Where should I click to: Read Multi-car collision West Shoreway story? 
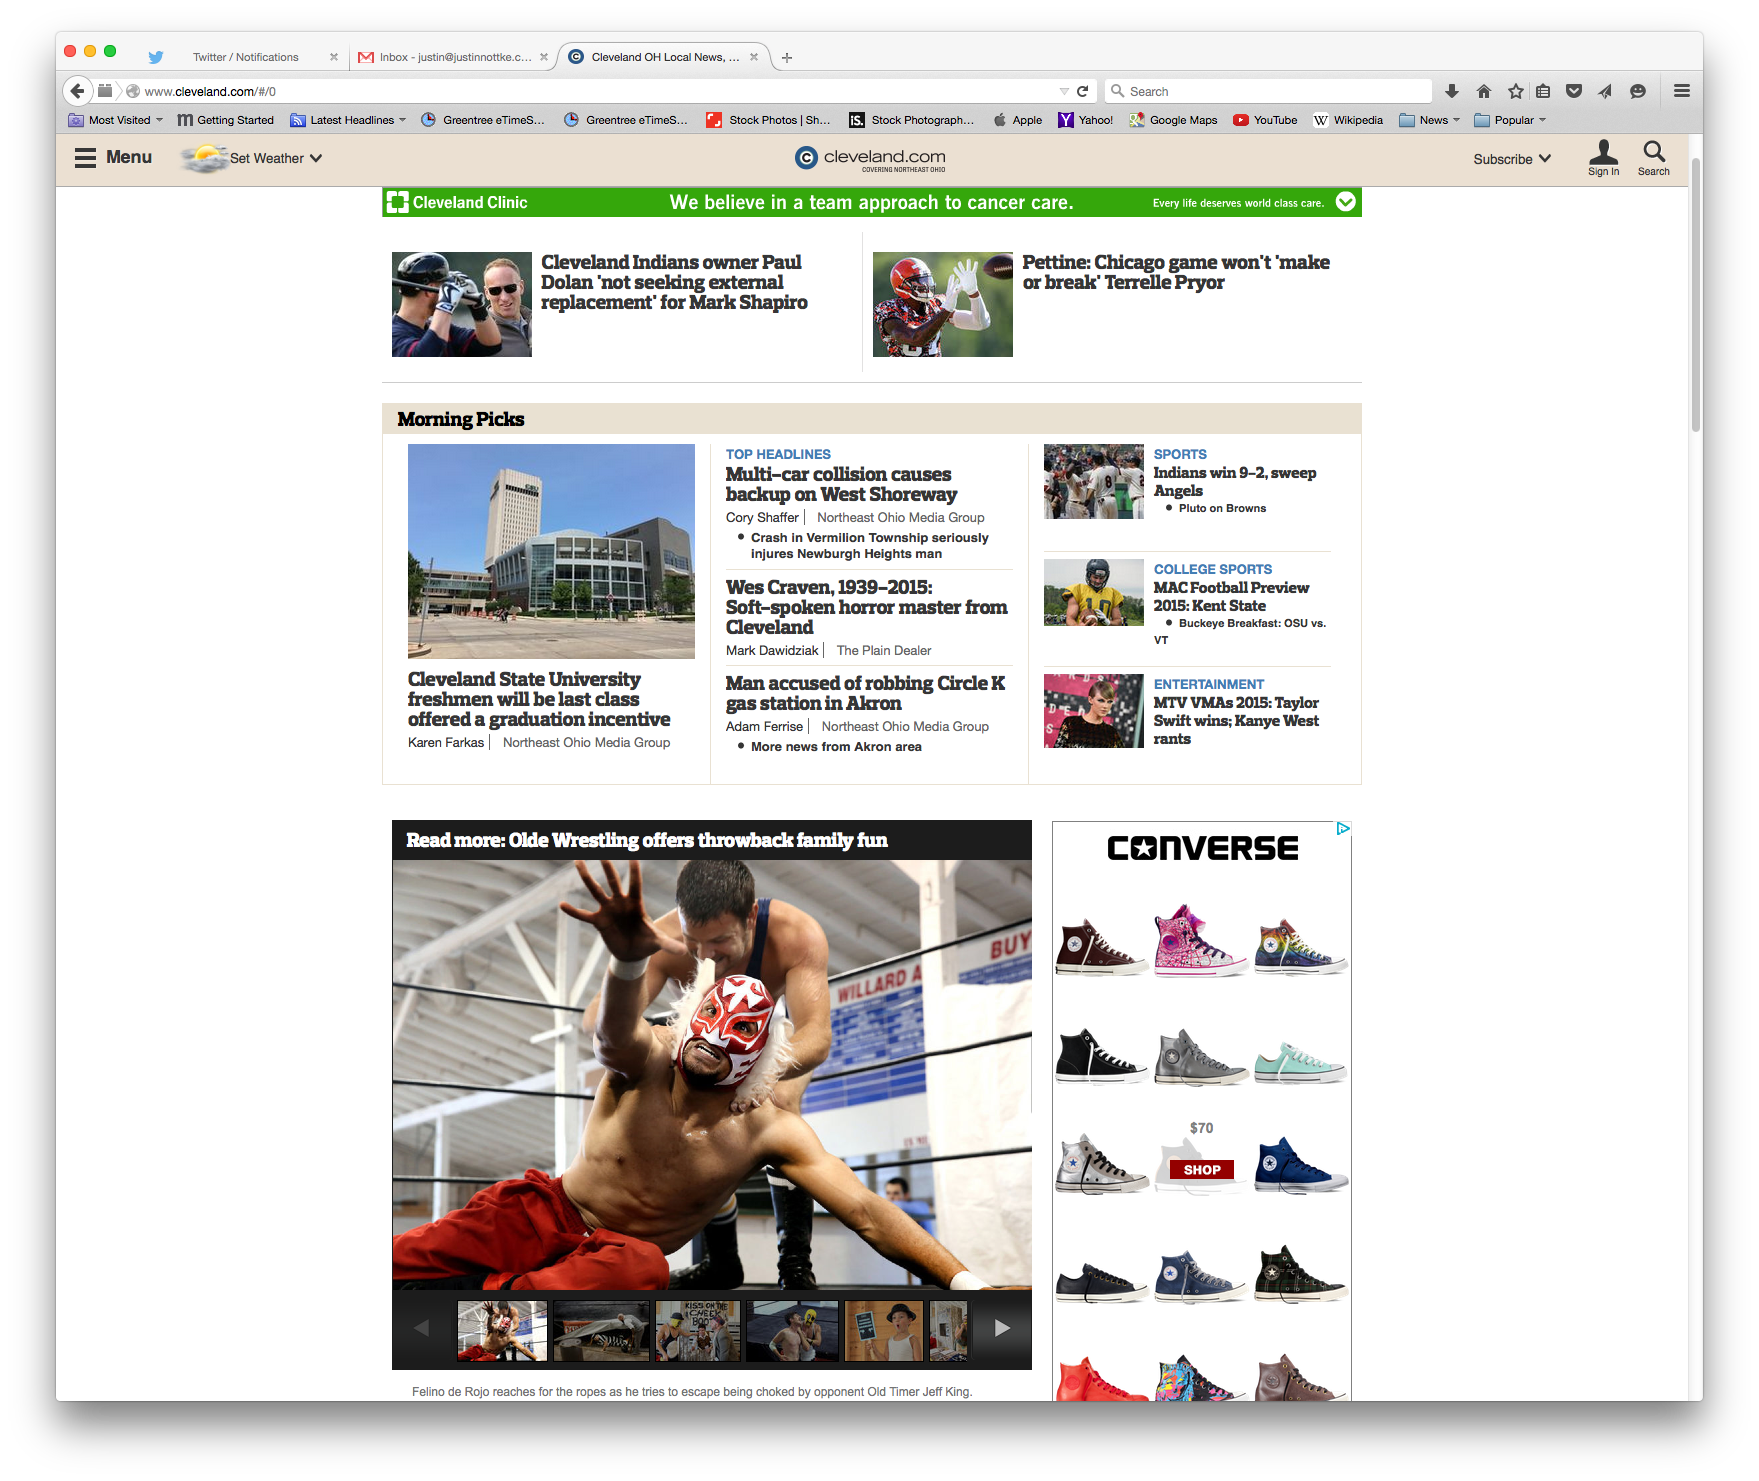pos(841,484)
